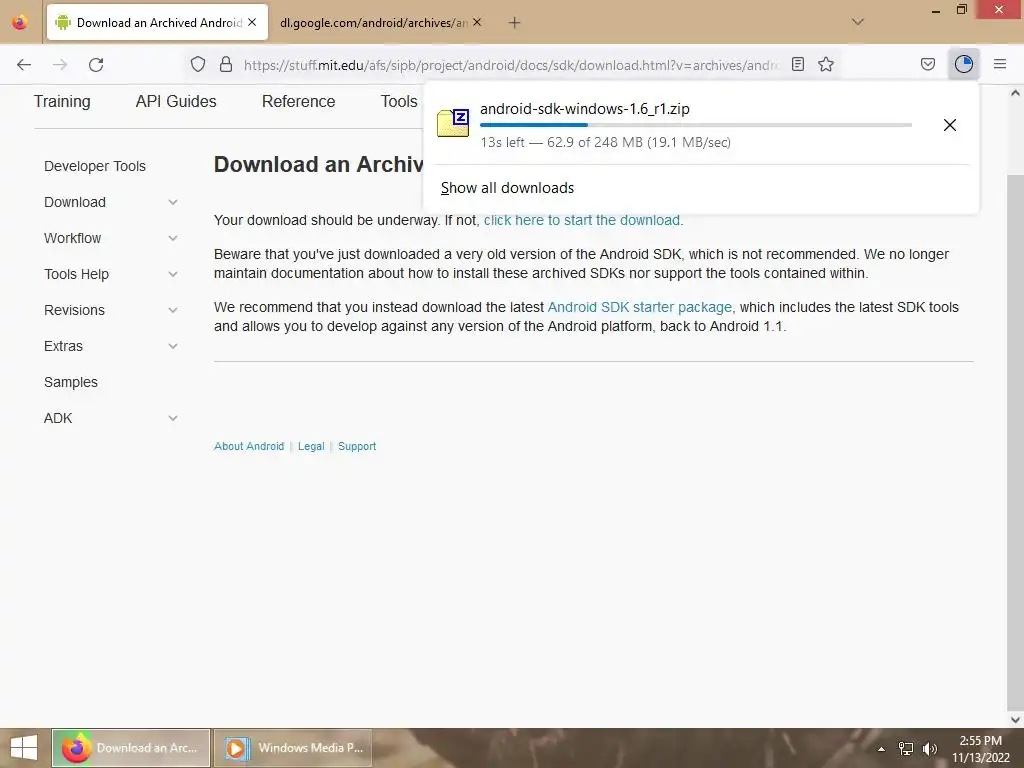This screenshot has width=1024, height=768.
Task: Open the volume speaker tray icon
Action: click(x=929, y=748)
